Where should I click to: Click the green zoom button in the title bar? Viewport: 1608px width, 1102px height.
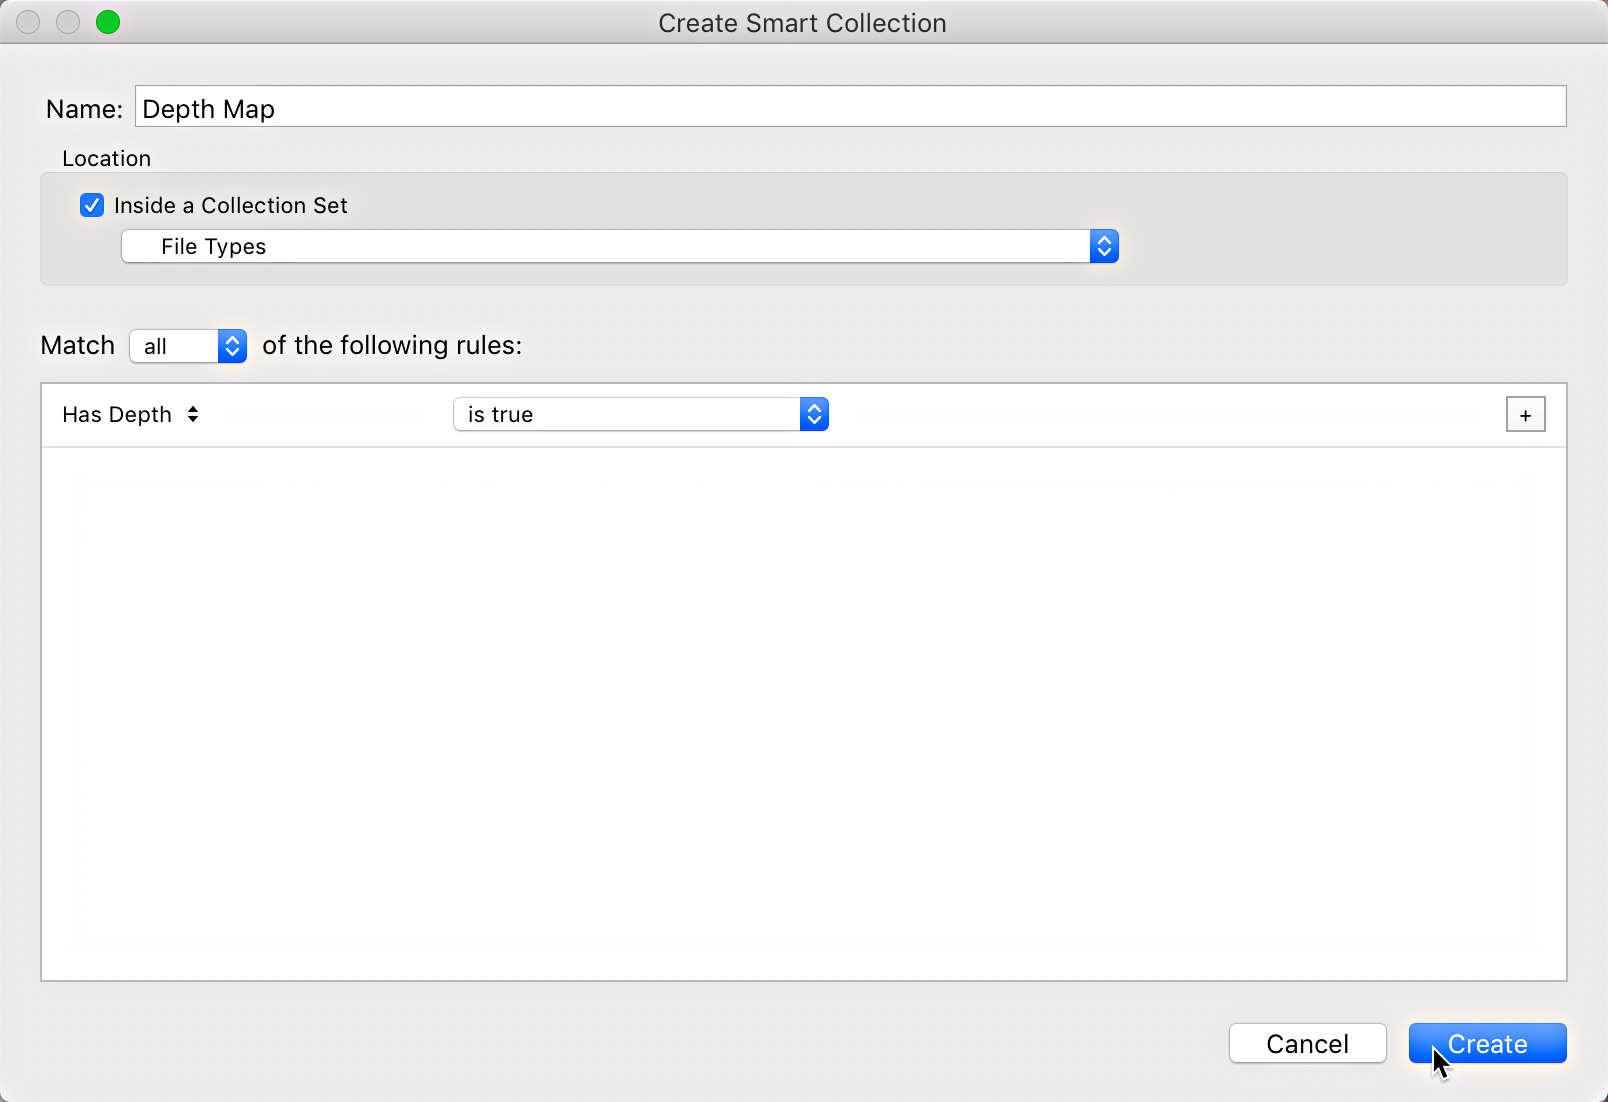point(108,22)
